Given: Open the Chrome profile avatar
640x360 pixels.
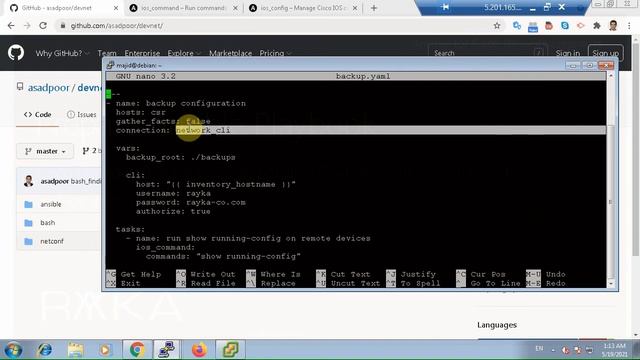Looking at the screenshot, I should pos(613,26).
